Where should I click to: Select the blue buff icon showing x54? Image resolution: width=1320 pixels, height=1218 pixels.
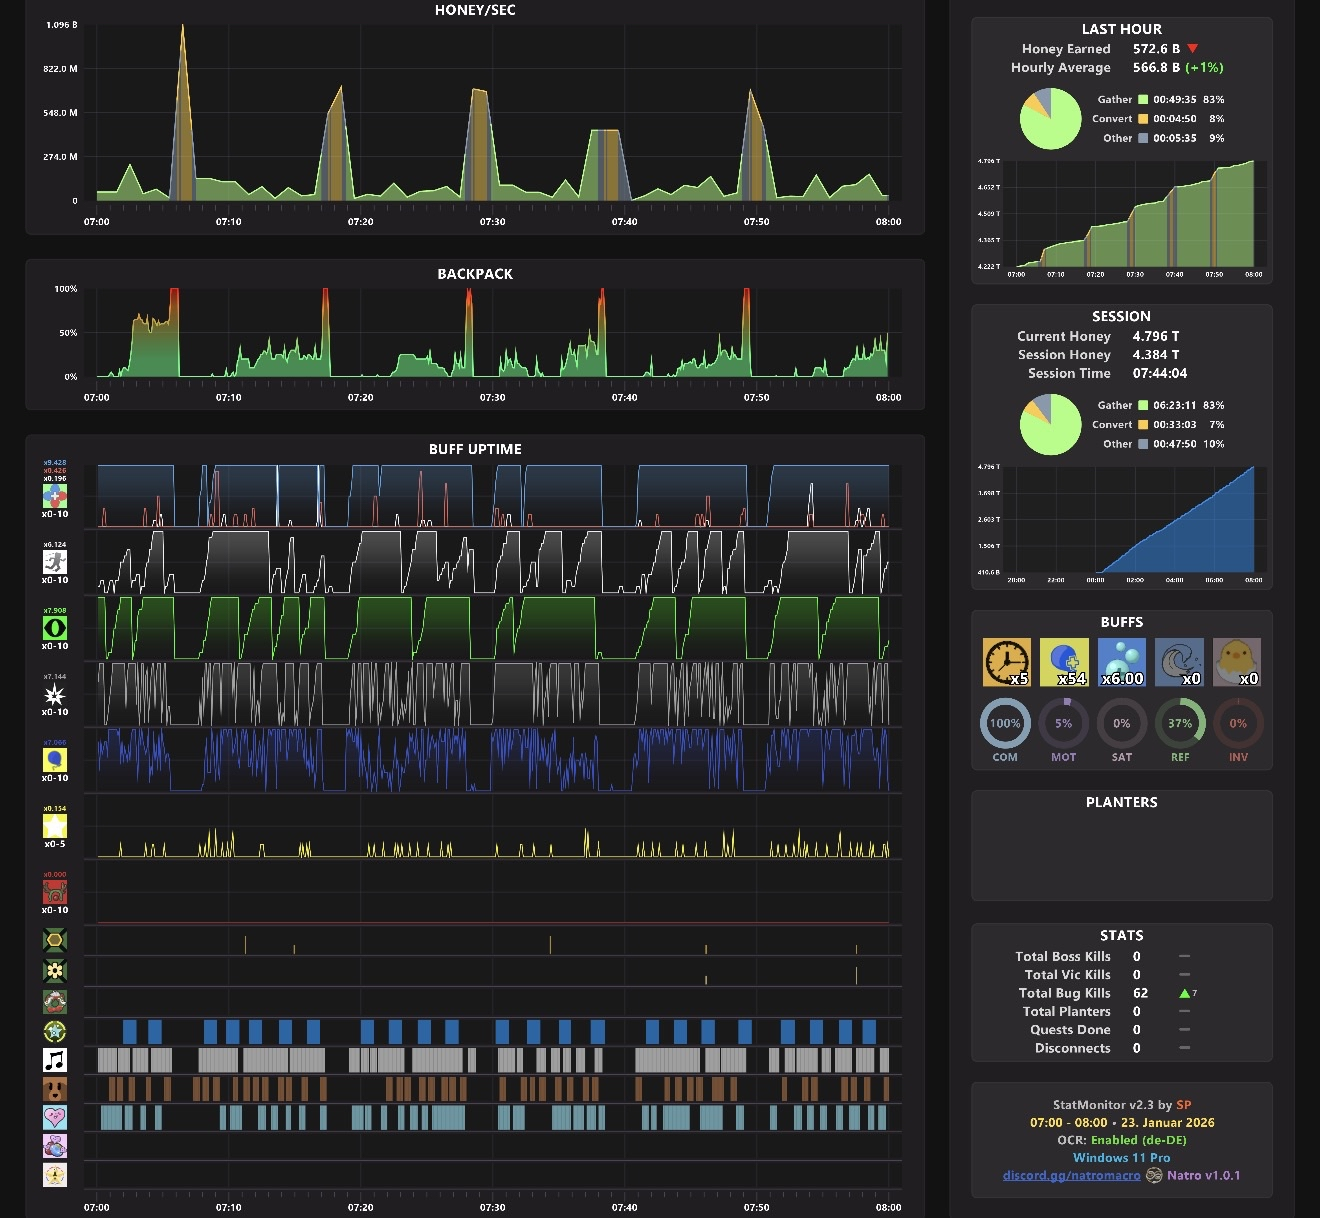point(1064,663)
